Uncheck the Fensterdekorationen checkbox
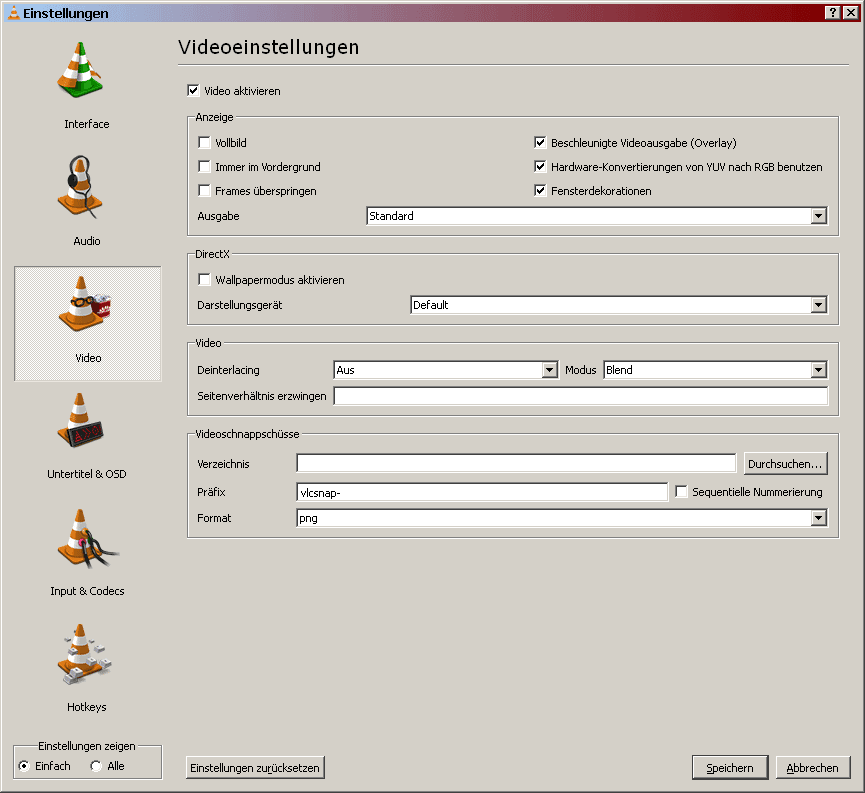865x793 pixels. tap(540, 190)
